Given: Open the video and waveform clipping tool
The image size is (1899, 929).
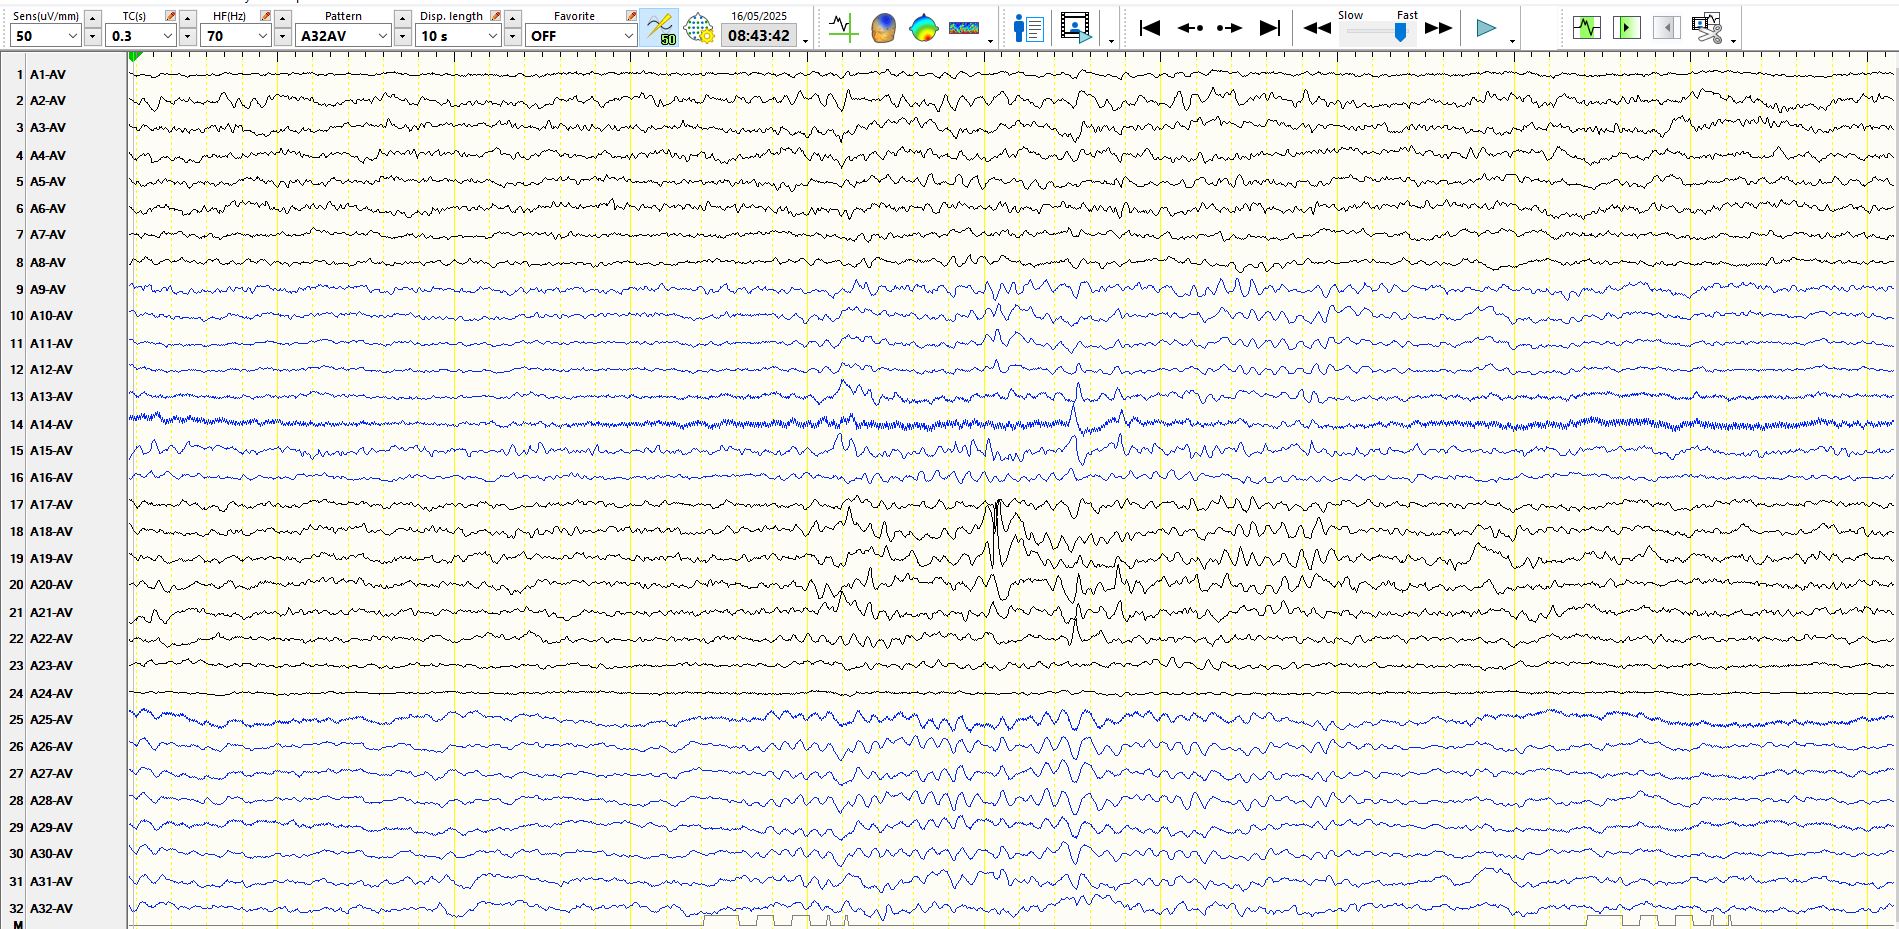Looking at the screenshot, I should pos(1707,28).
